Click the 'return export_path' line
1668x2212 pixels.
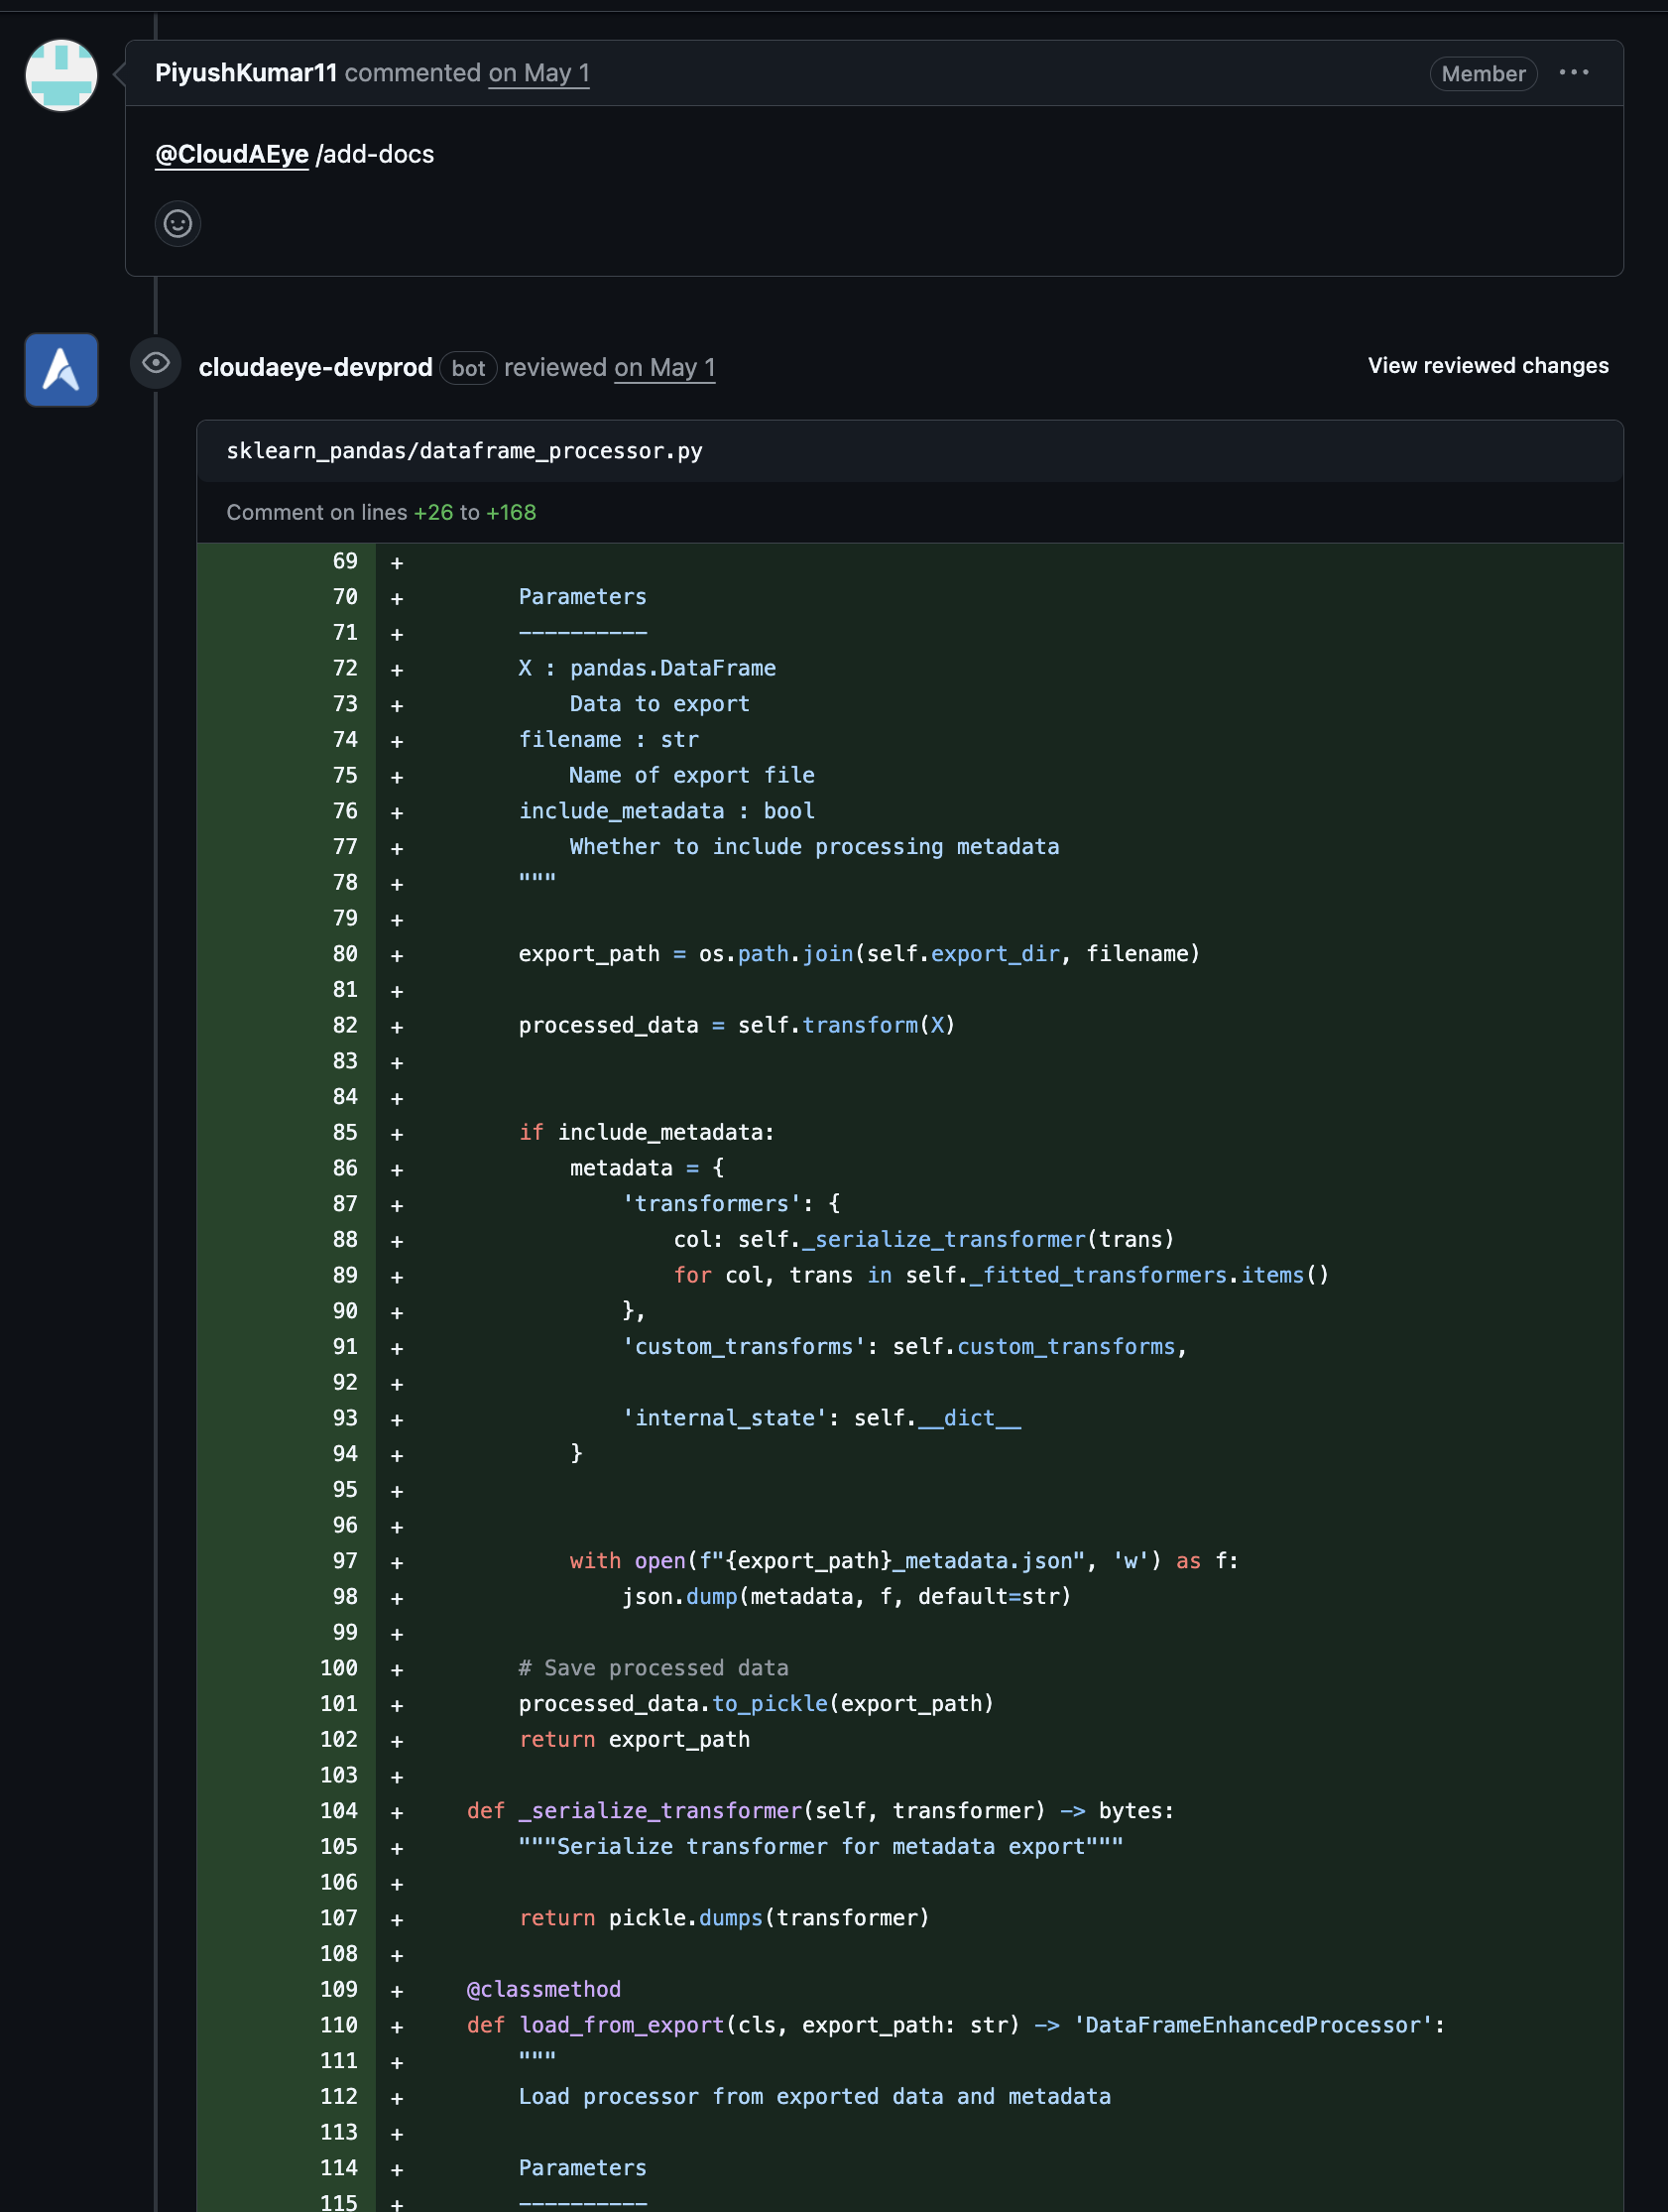pyautogui.click(x=634, y=1740)
